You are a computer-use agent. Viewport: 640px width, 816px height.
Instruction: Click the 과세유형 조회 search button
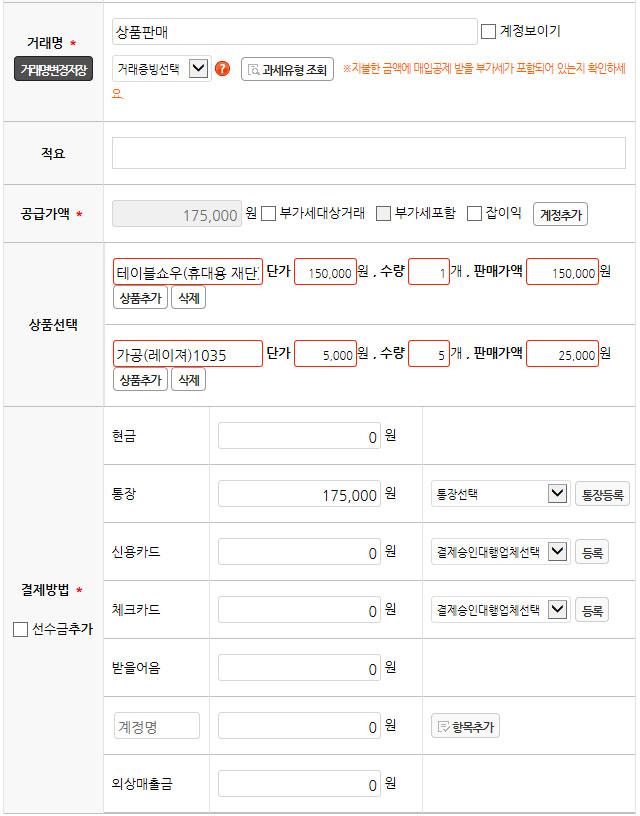pyautogui.click(x=287, y=69)
